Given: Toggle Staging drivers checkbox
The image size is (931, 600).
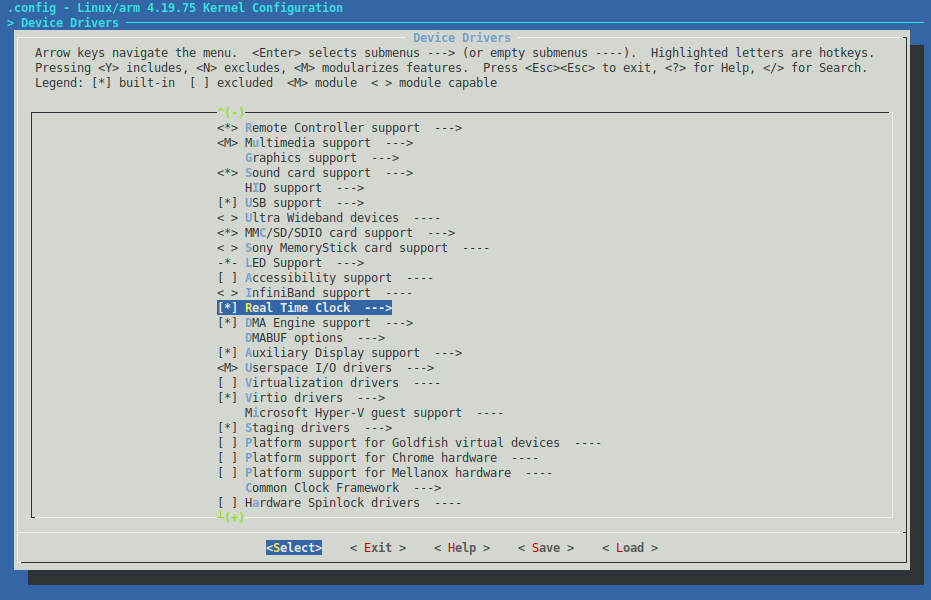Looking at the screenshot, I should tap(227, 428).
